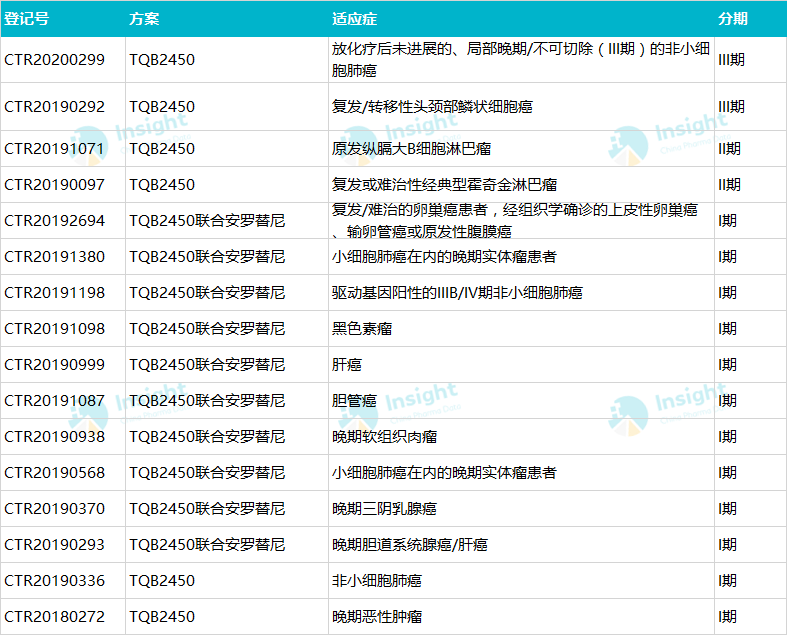787x635 pixels.
Task: Select registration number CTR20180272
Action: [x=55, y=616]
